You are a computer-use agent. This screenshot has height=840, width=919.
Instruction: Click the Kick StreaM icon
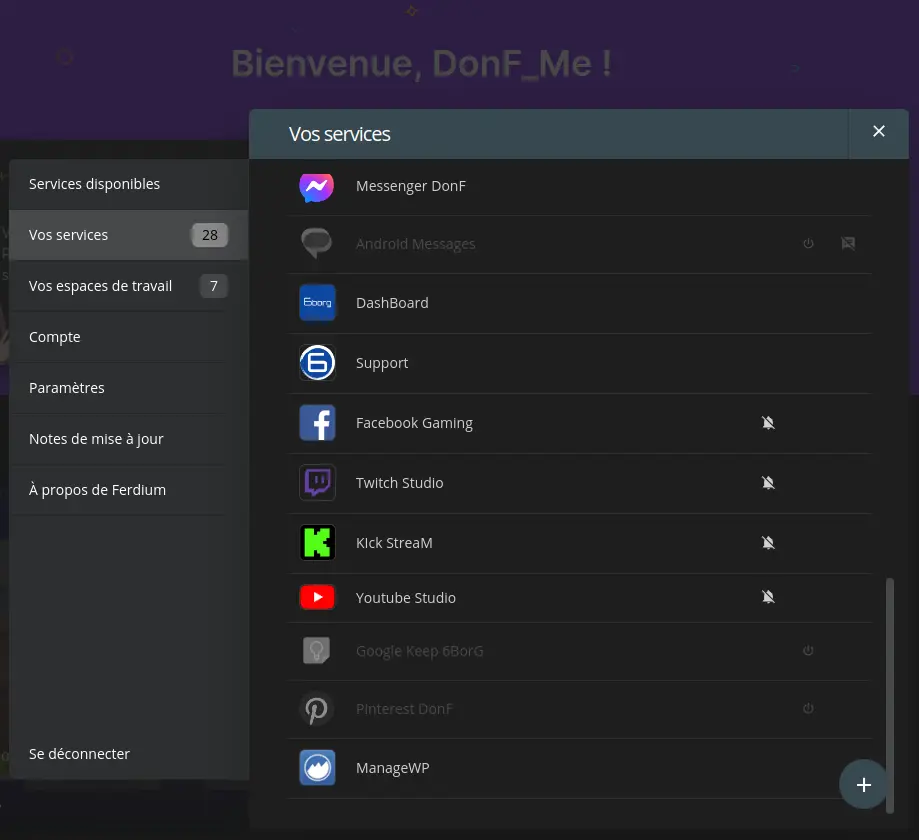click(x=317, y=543)
